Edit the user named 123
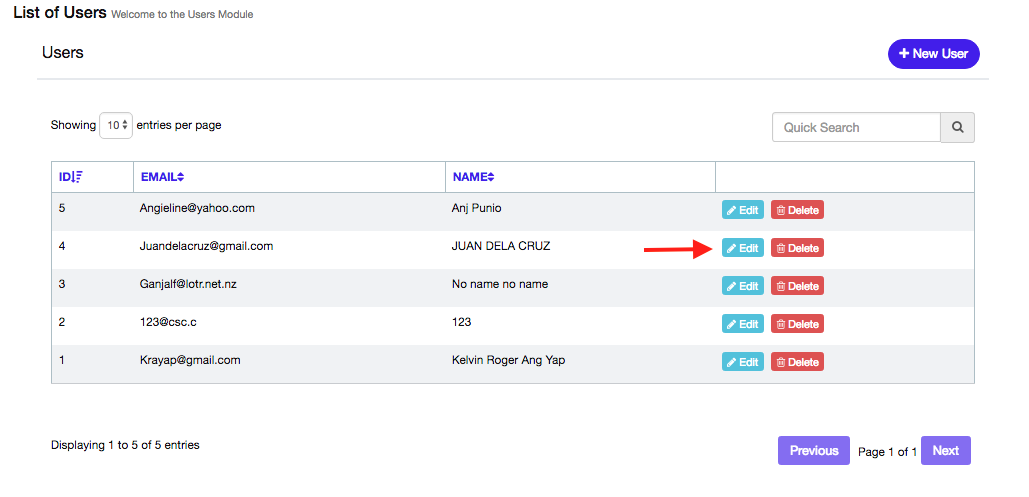The height and width of the screenshot is (497, 1029). coord(742,324)
